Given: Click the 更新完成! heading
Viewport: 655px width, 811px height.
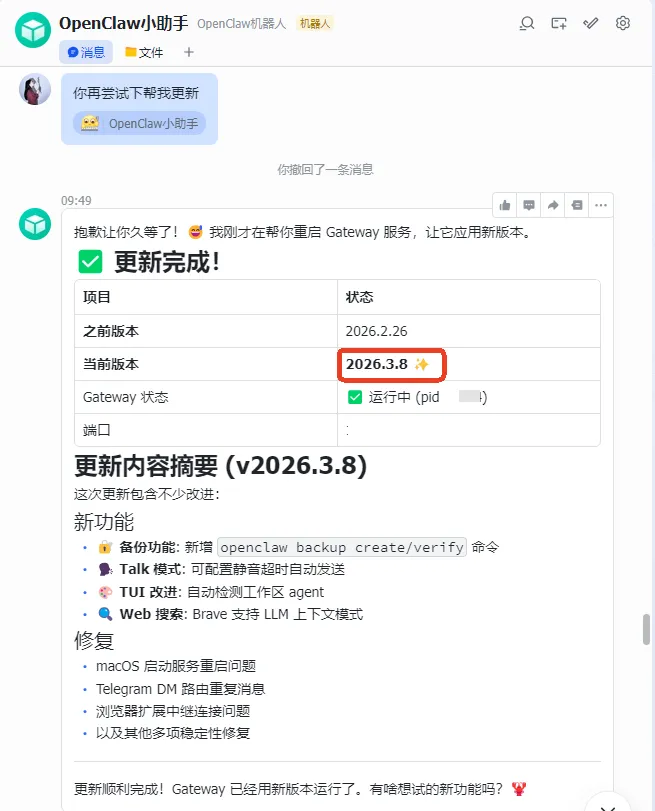Looking at the screenshot, I should point(167,262).
